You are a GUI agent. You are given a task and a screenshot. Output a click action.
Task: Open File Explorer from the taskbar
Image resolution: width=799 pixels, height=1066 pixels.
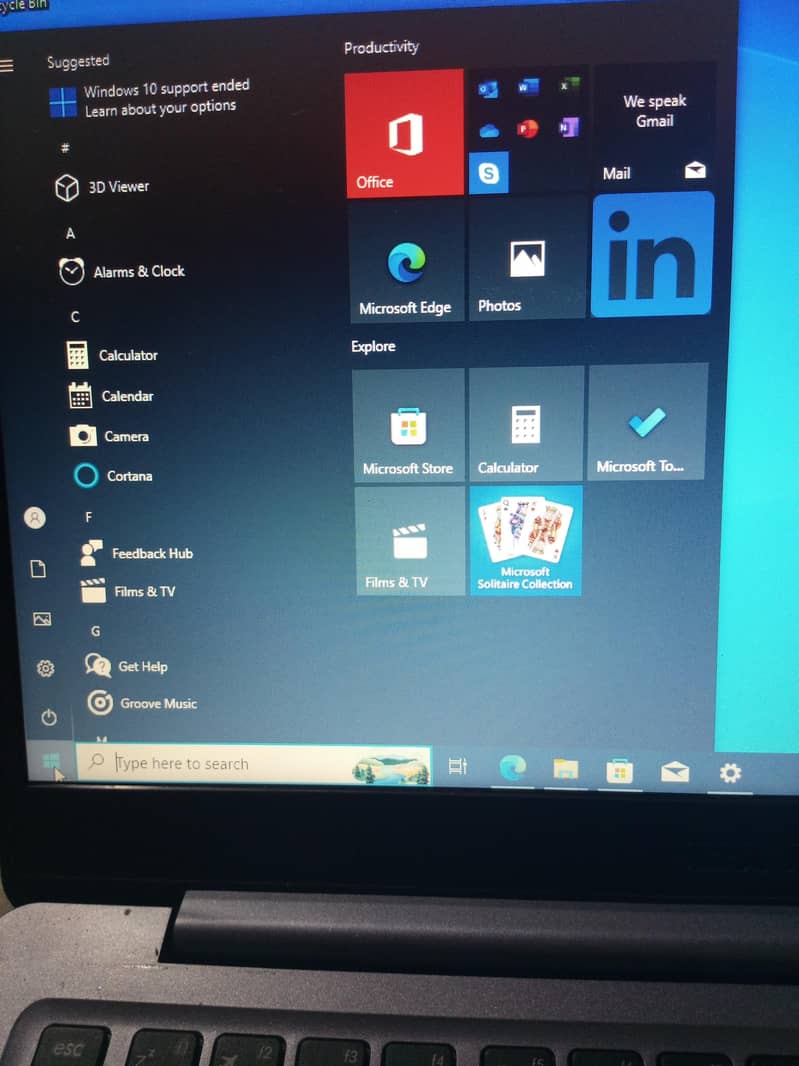pyautogui.click(x=566, y=769)
